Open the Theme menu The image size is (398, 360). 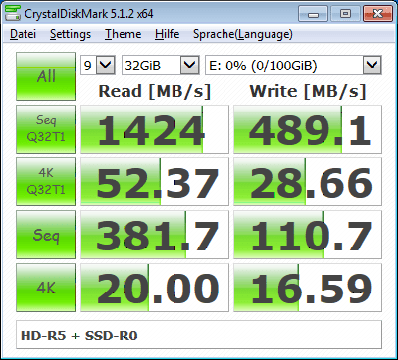(x=123, y=34)
